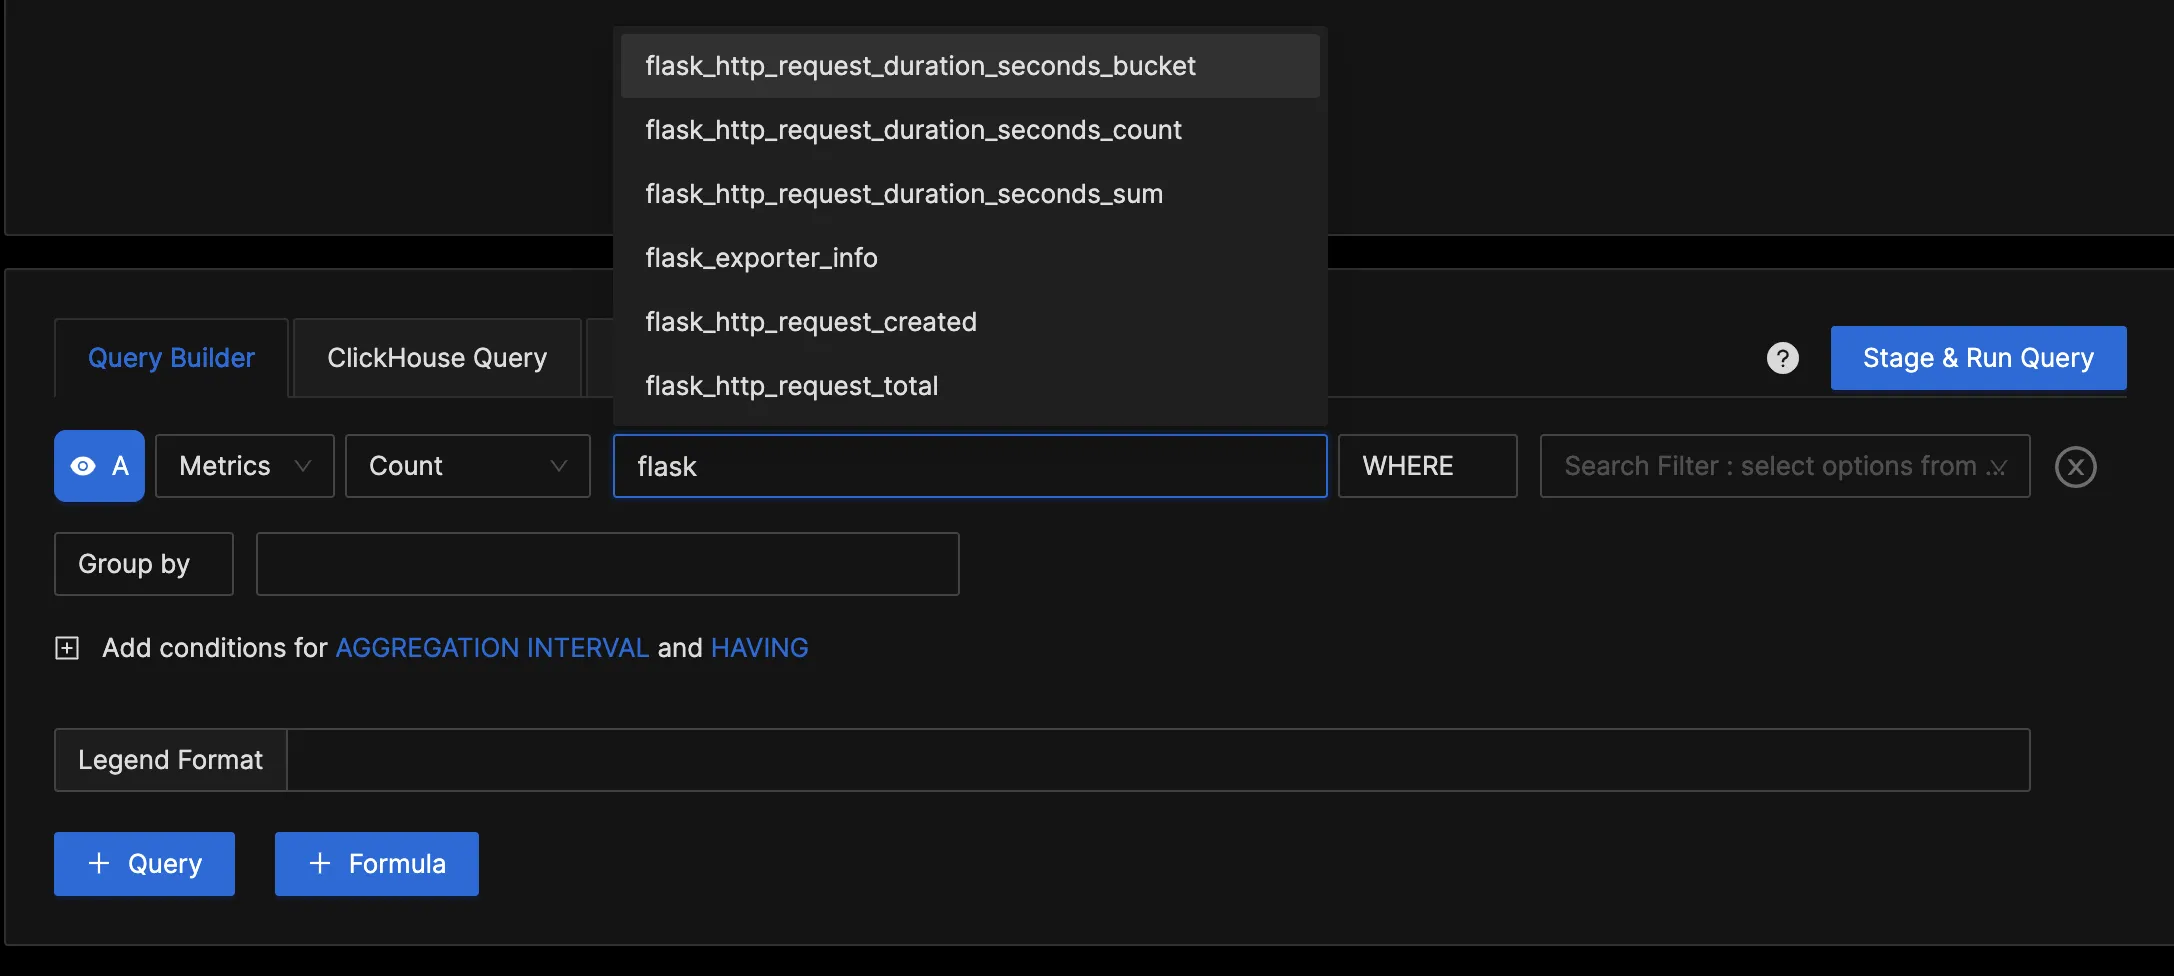Remove query A with the X icon

2075,467
